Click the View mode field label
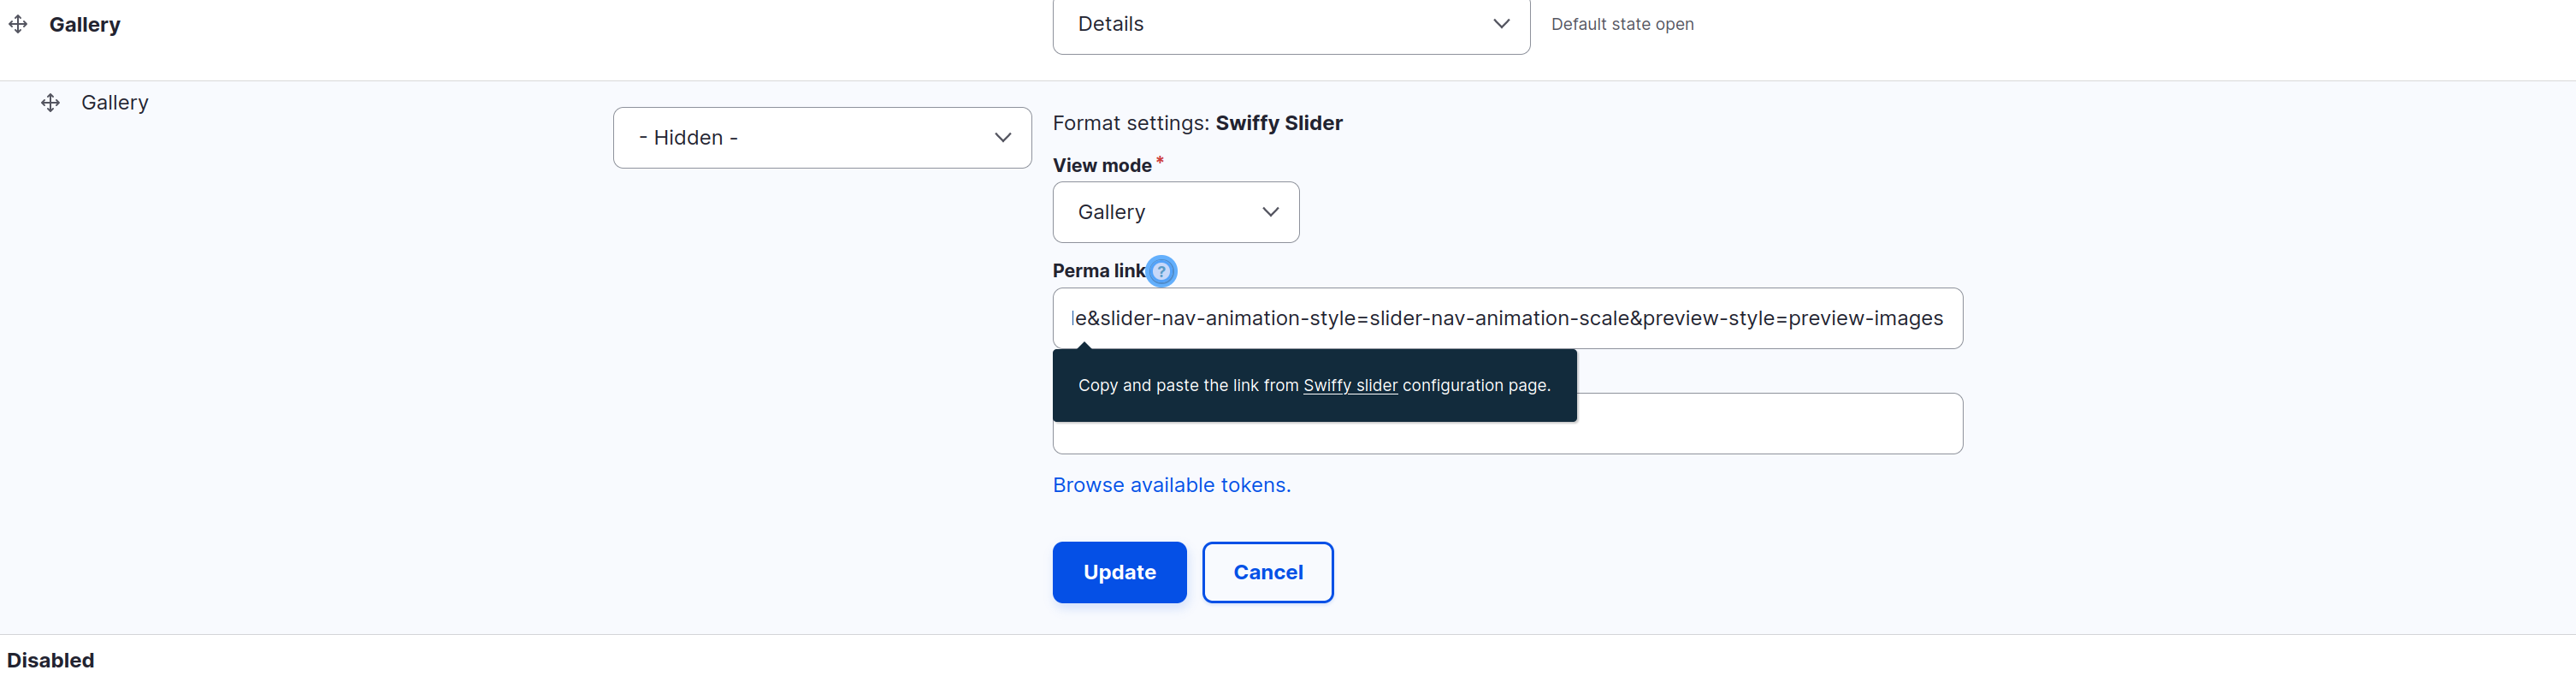2576x682 pixels. [x=1102, y=166]
